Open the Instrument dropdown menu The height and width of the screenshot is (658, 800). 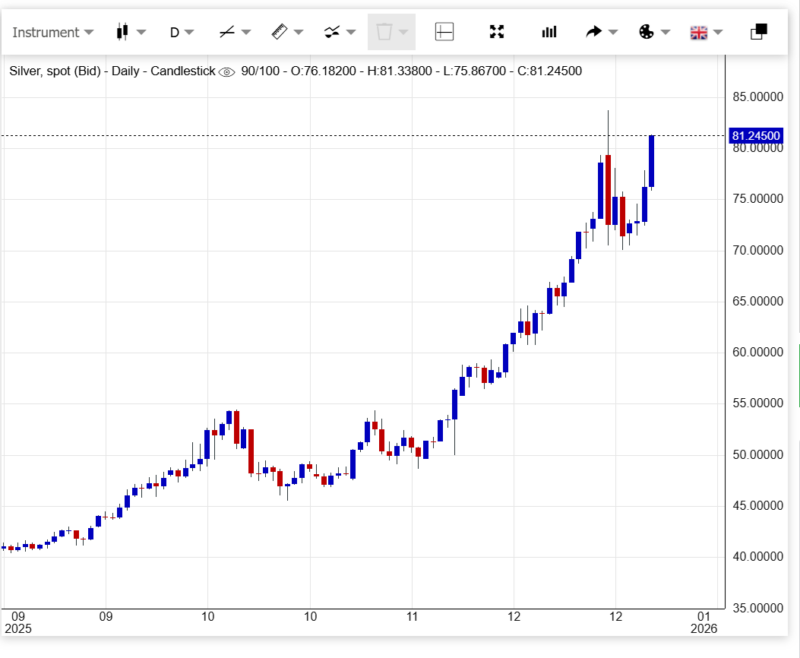tap(52, 32)
